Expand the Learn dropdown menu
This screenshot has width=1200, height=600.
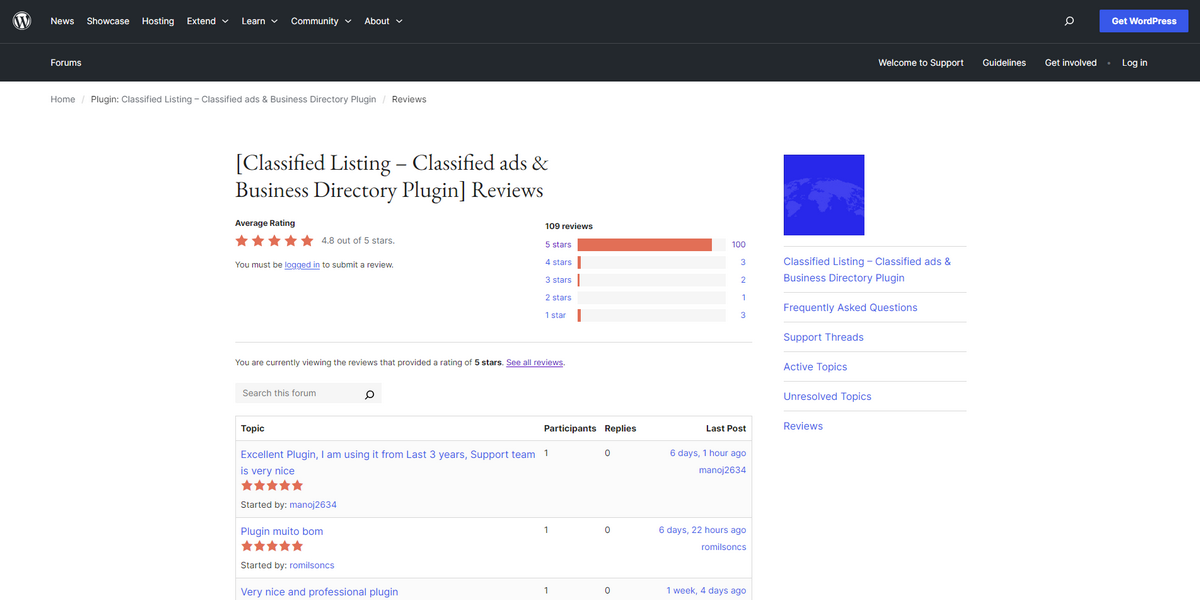click(x=259, y=21)
